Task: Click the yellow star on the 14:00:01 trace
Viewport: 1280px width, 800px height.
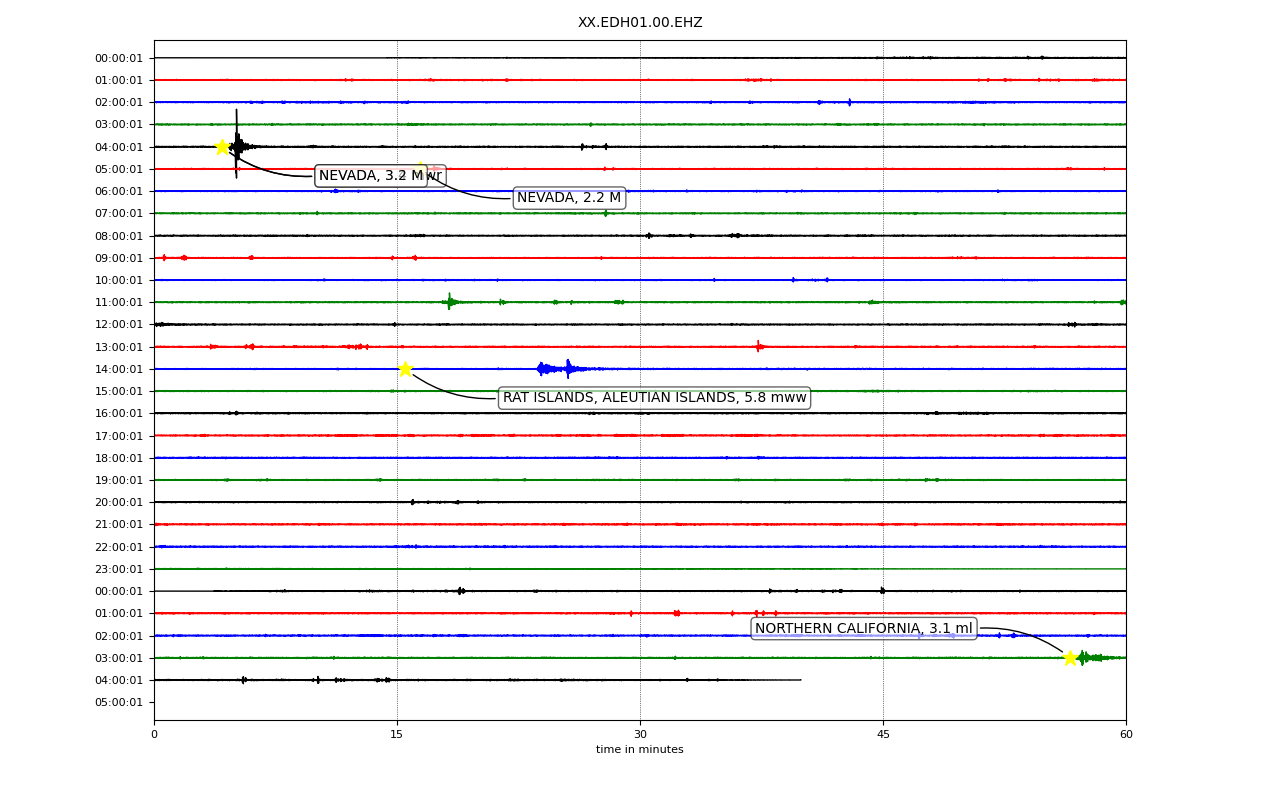Action: (x=405, y=369)
